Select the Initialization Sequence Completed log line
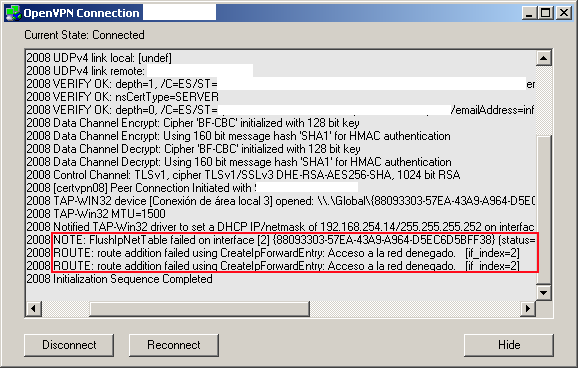This screenshot has width=578, height=368. (119, 279)
